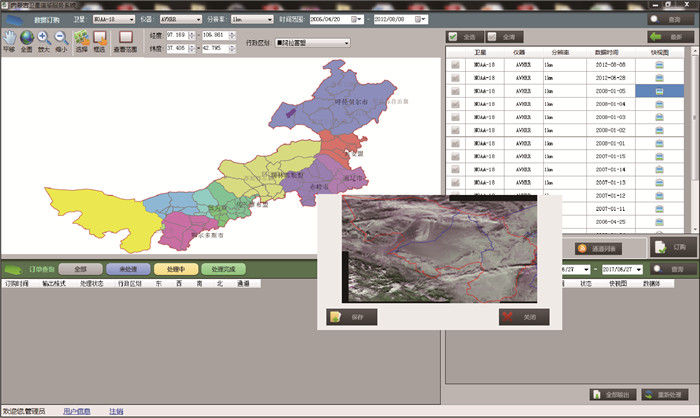Switch to the processing complete (处理完成) tab
This screenshot has height=418, width=700.
224,269
